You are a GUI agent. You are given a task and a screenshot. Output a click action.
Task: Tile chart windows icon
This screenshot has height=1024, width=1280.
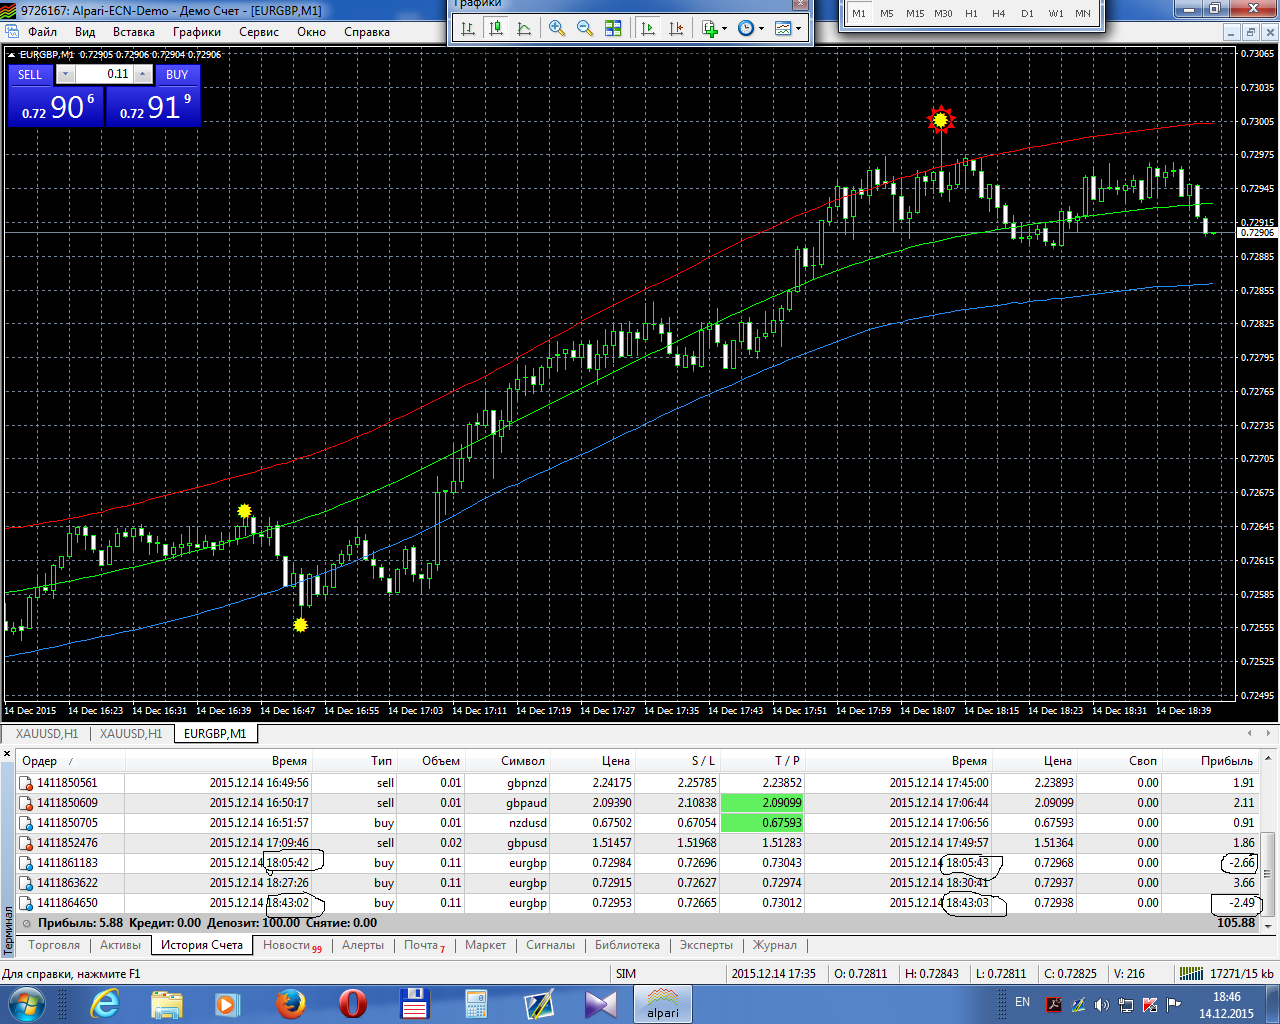(x=613, y=28)
